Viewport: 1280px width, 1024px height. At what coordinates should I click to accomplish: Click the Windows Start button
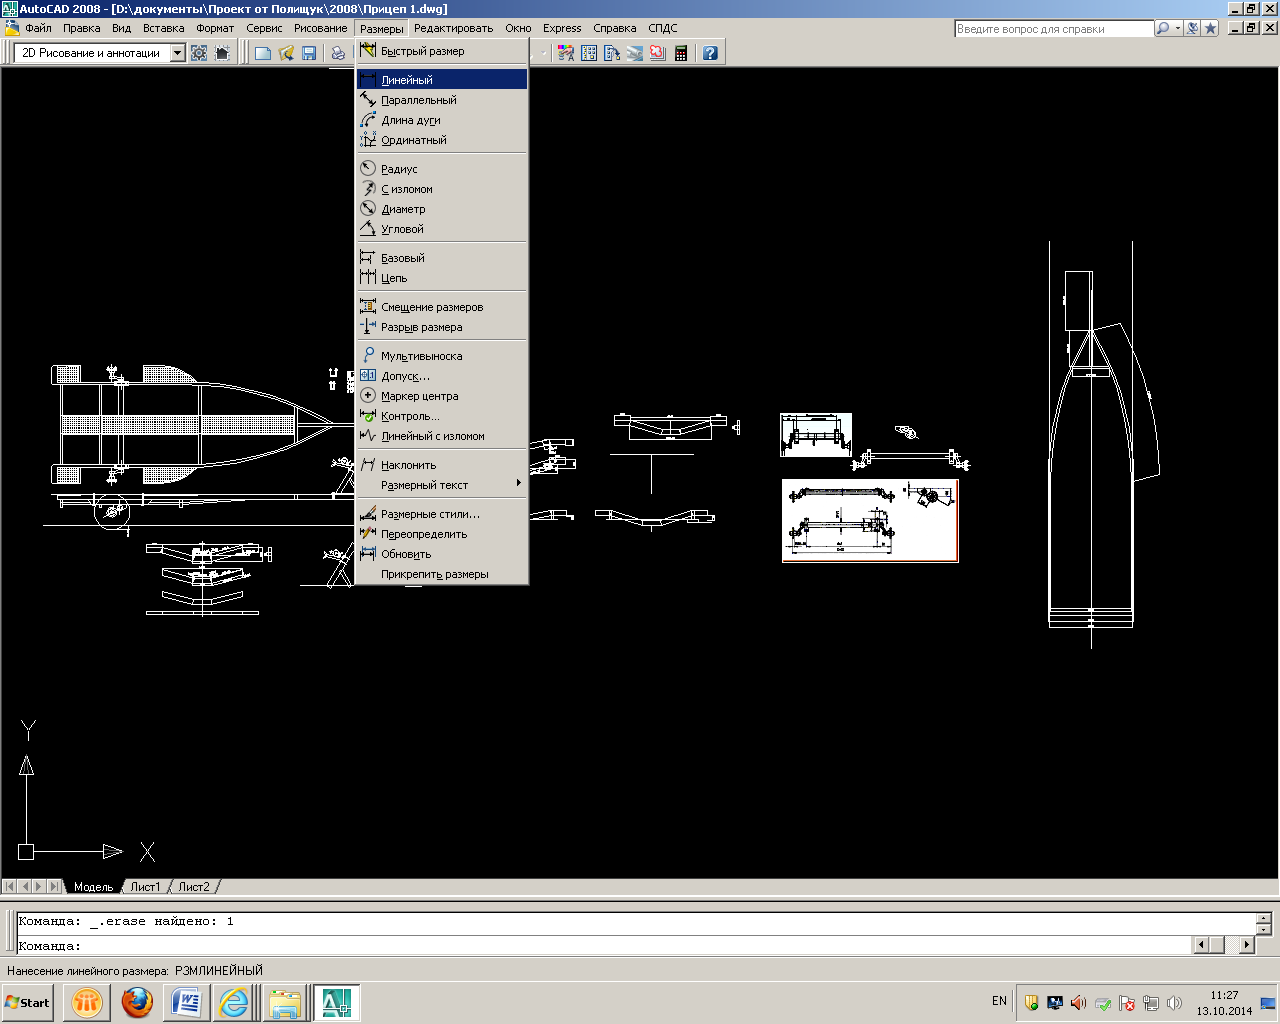[x=28, y=1002]
